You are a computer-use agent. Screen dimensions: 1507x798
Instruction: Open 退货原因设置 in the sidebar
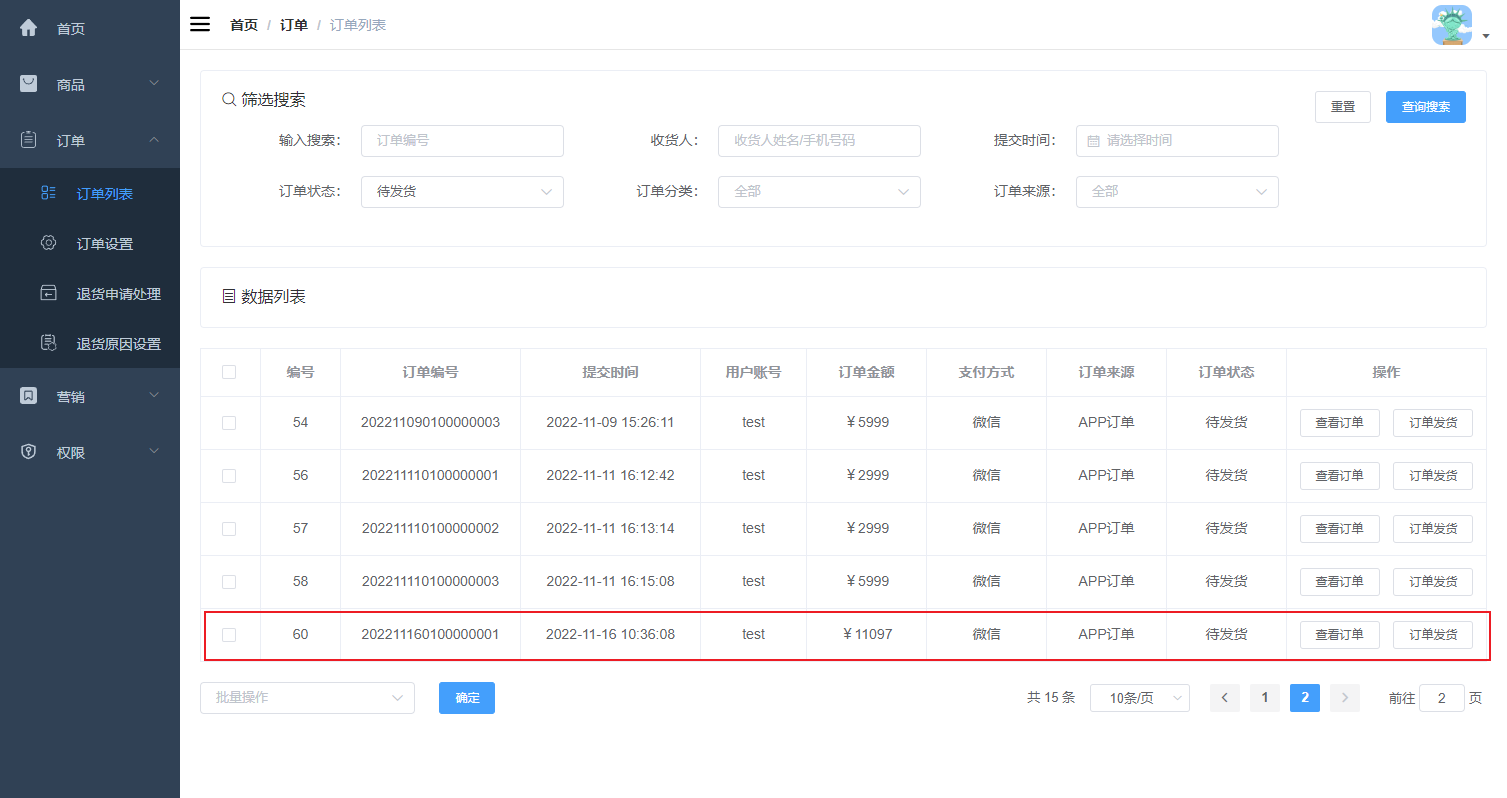90,343
